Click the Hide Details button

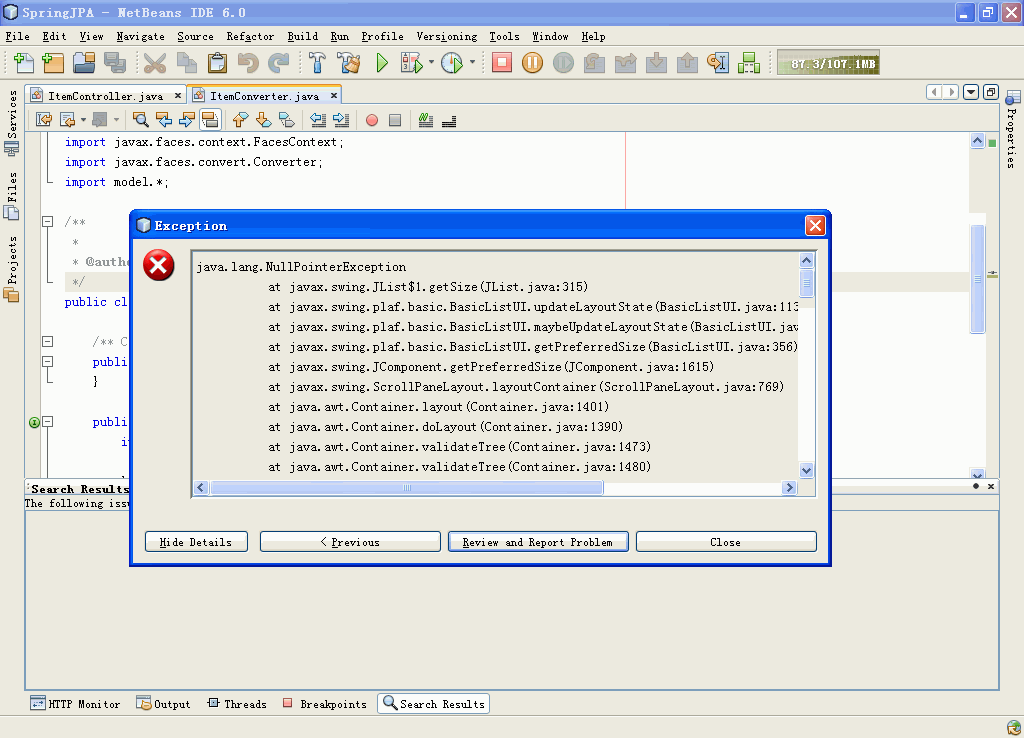[x=196, y=542]
